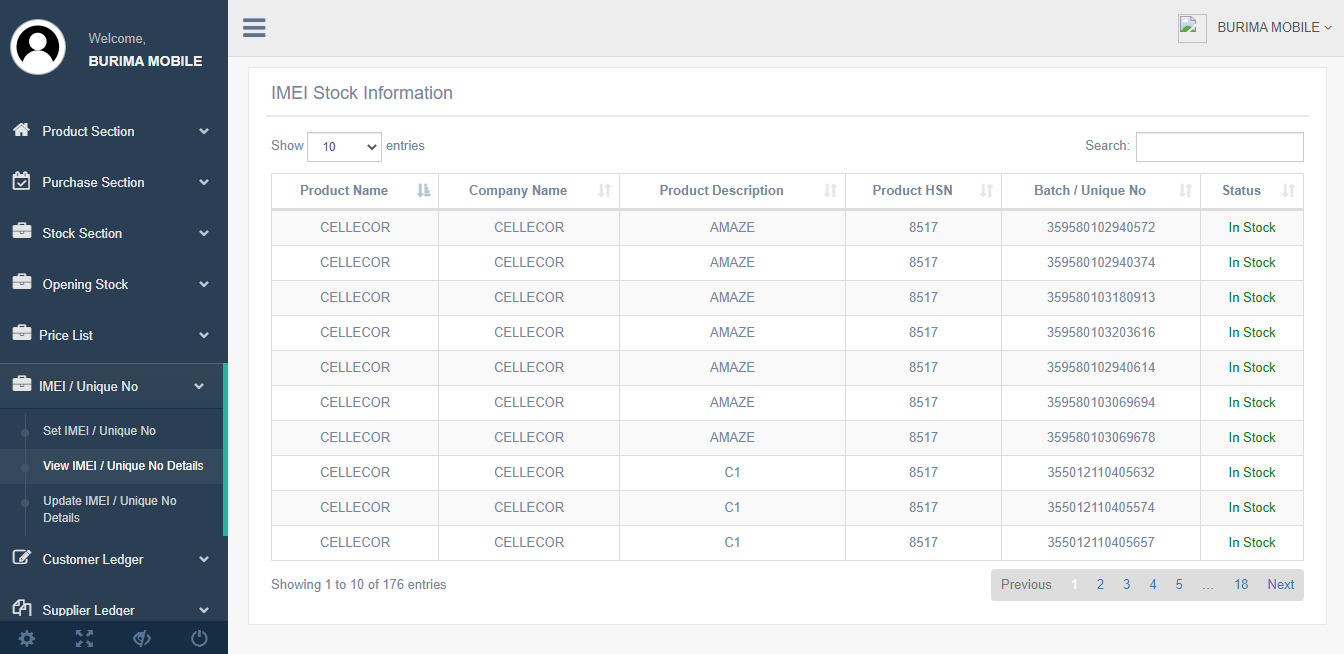The image size is (1344, 654).
Task: Open the Stock Section menu
Action: coord(114,233)
